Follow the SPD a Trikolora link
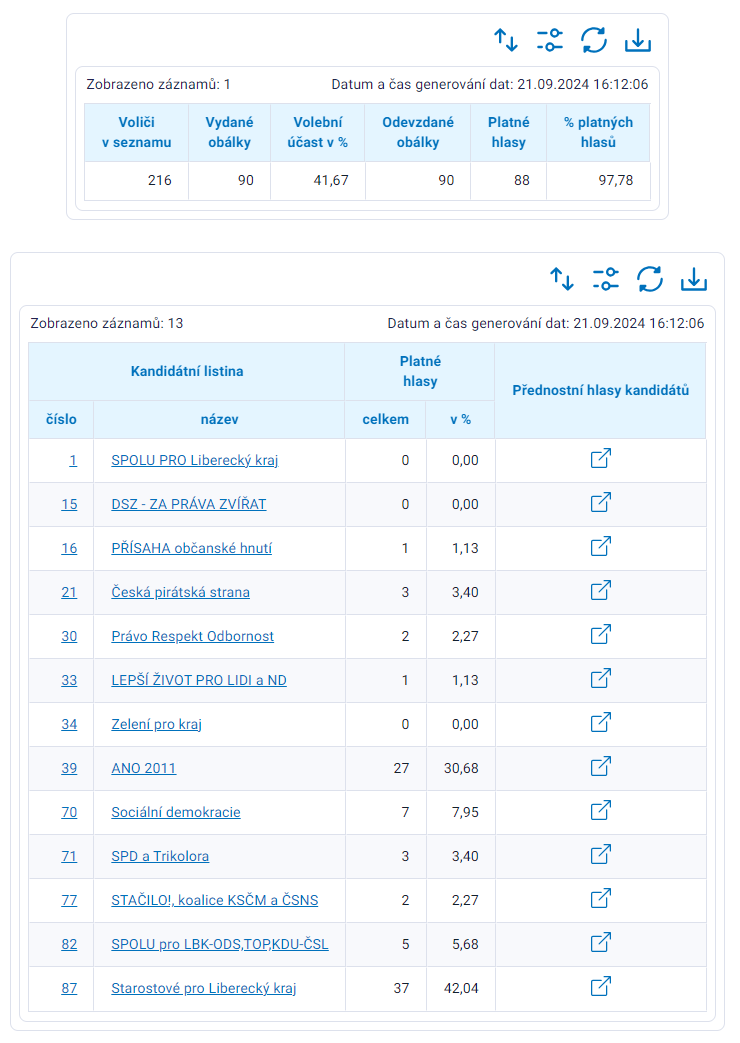740x1043 pixels. coord(160,856)
